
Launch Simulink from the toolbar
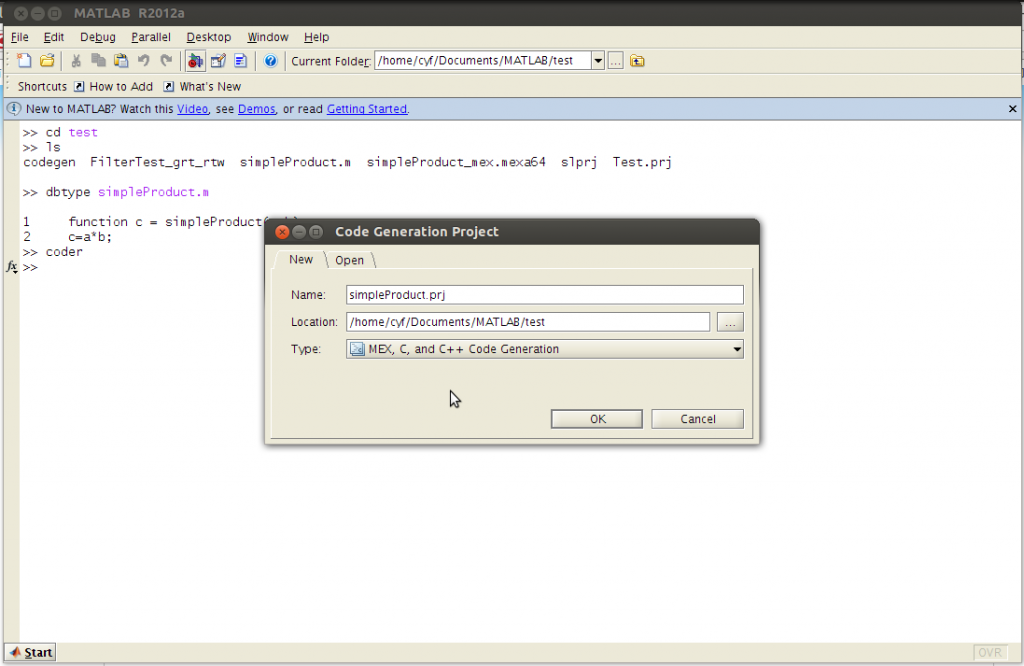pos(195,61)
